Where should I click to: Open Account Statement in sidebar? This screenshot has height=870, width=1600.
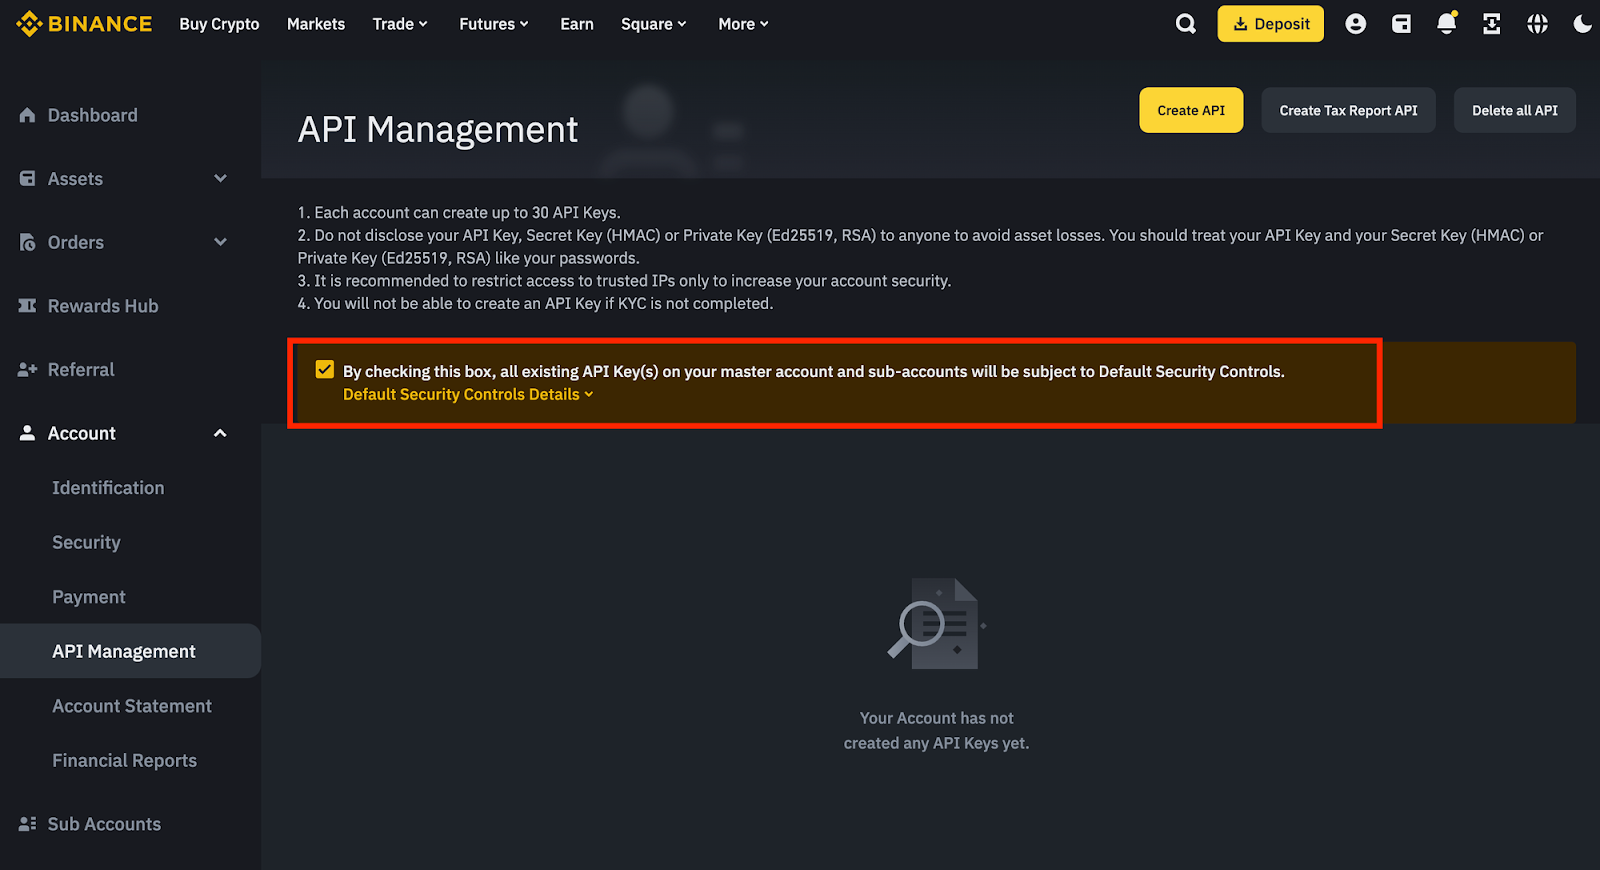tap(132, 706)
